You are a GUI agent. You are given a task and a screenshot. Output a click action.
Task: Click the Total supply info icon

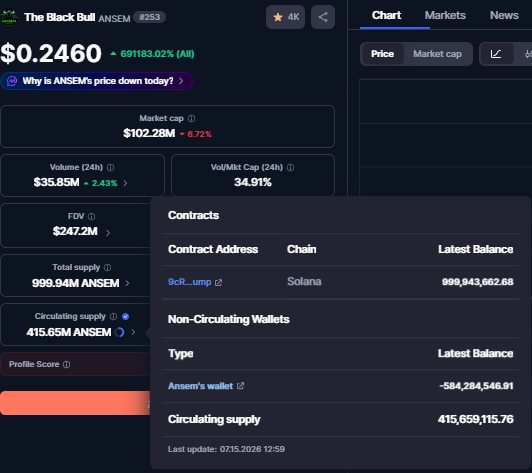[108, 267]
